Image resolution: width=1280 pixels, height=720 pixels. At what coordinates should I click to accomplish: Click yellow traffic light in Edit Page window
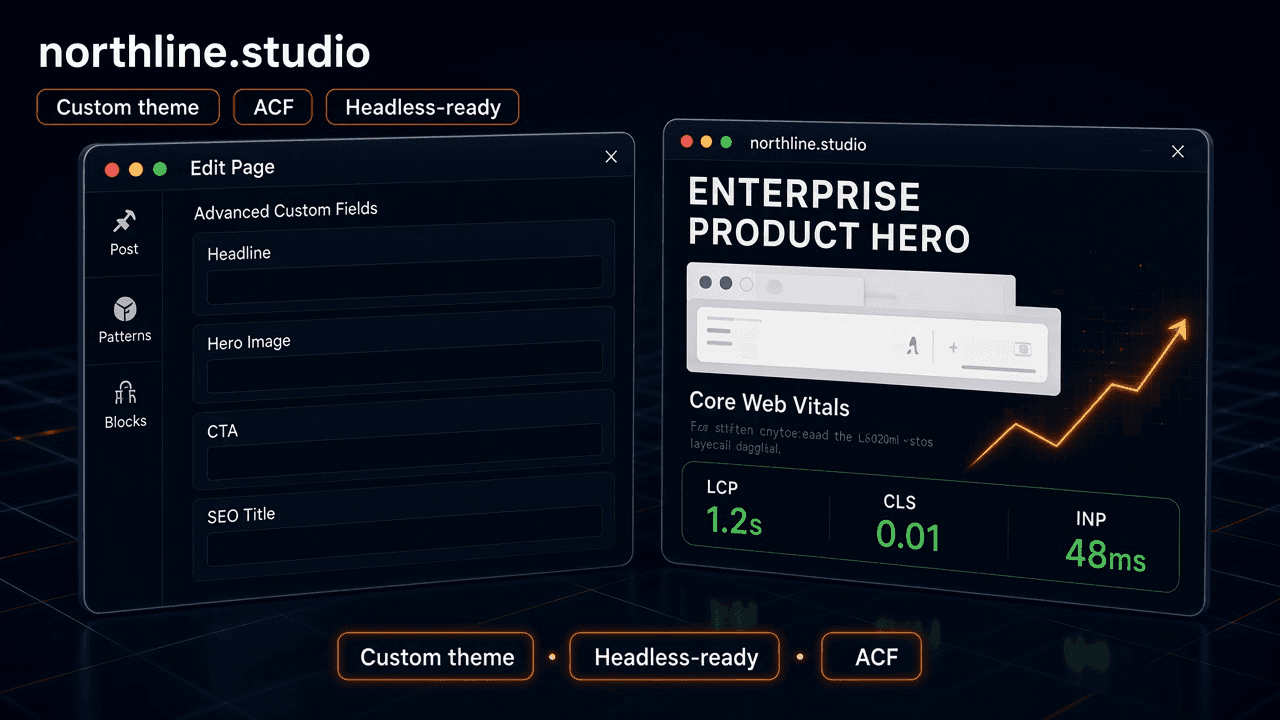(x=136, y=170)
